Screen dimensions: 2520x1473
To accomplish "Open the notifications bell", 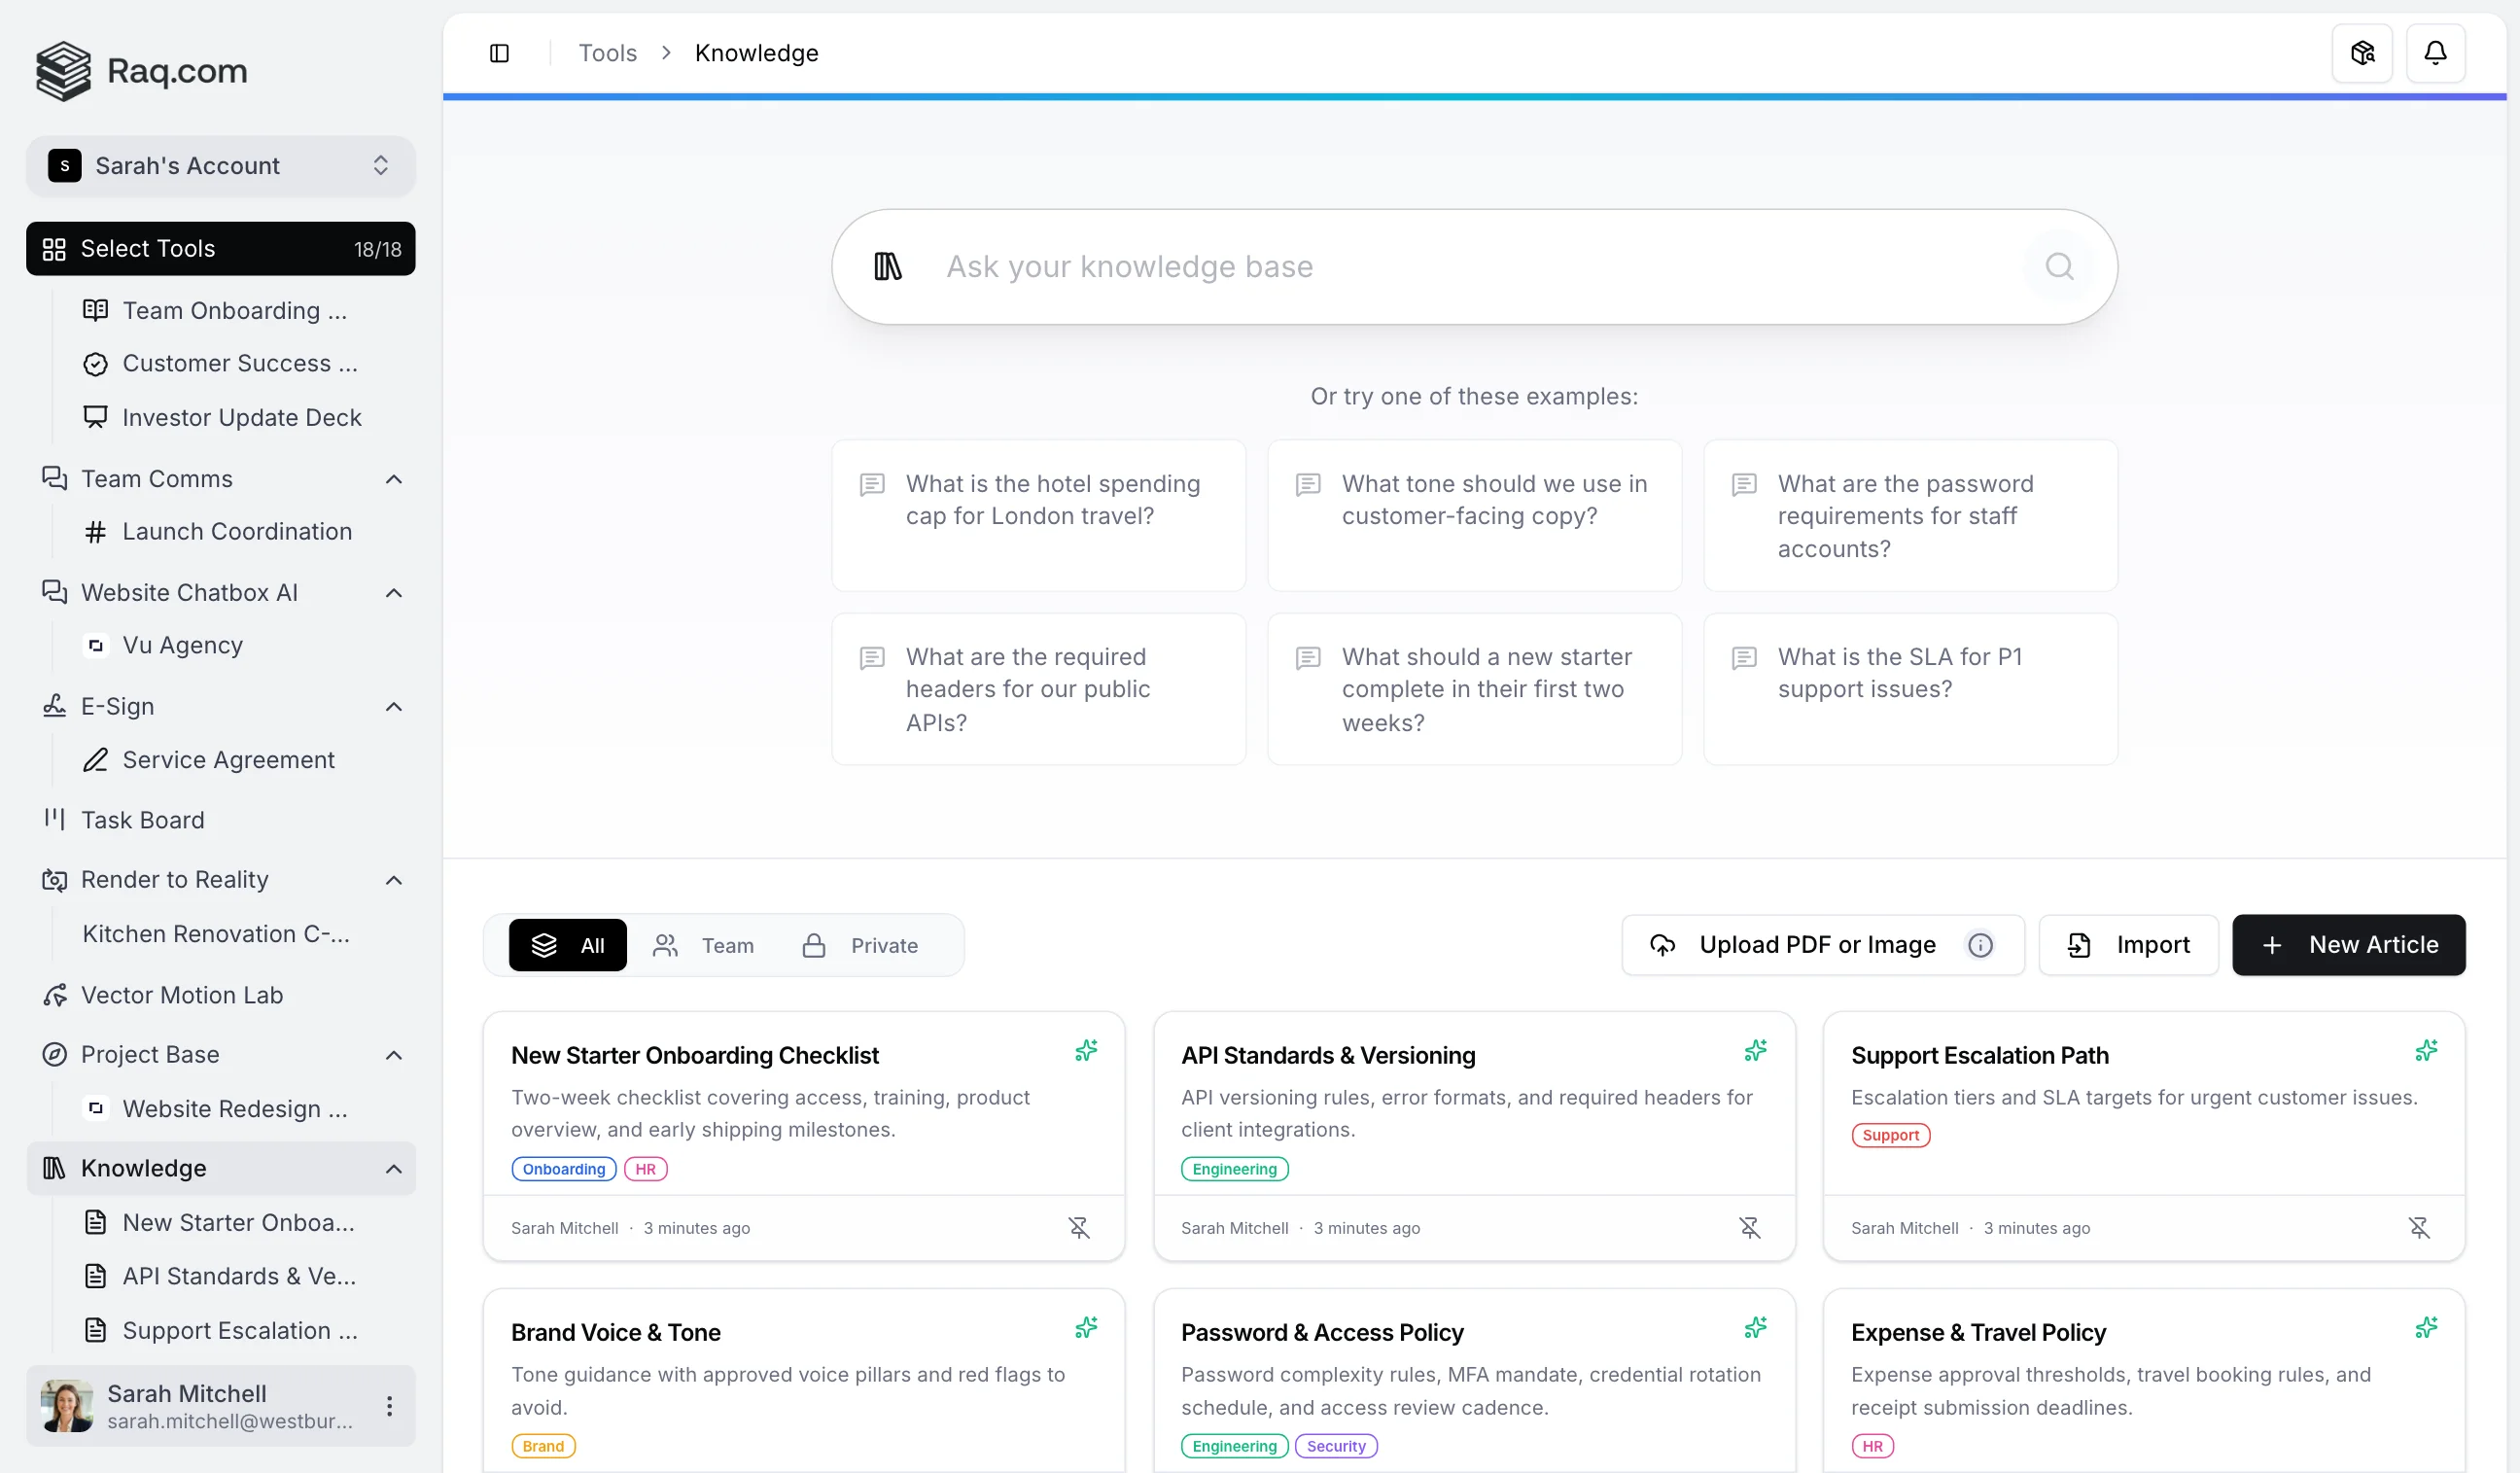I will (2435, 53).
